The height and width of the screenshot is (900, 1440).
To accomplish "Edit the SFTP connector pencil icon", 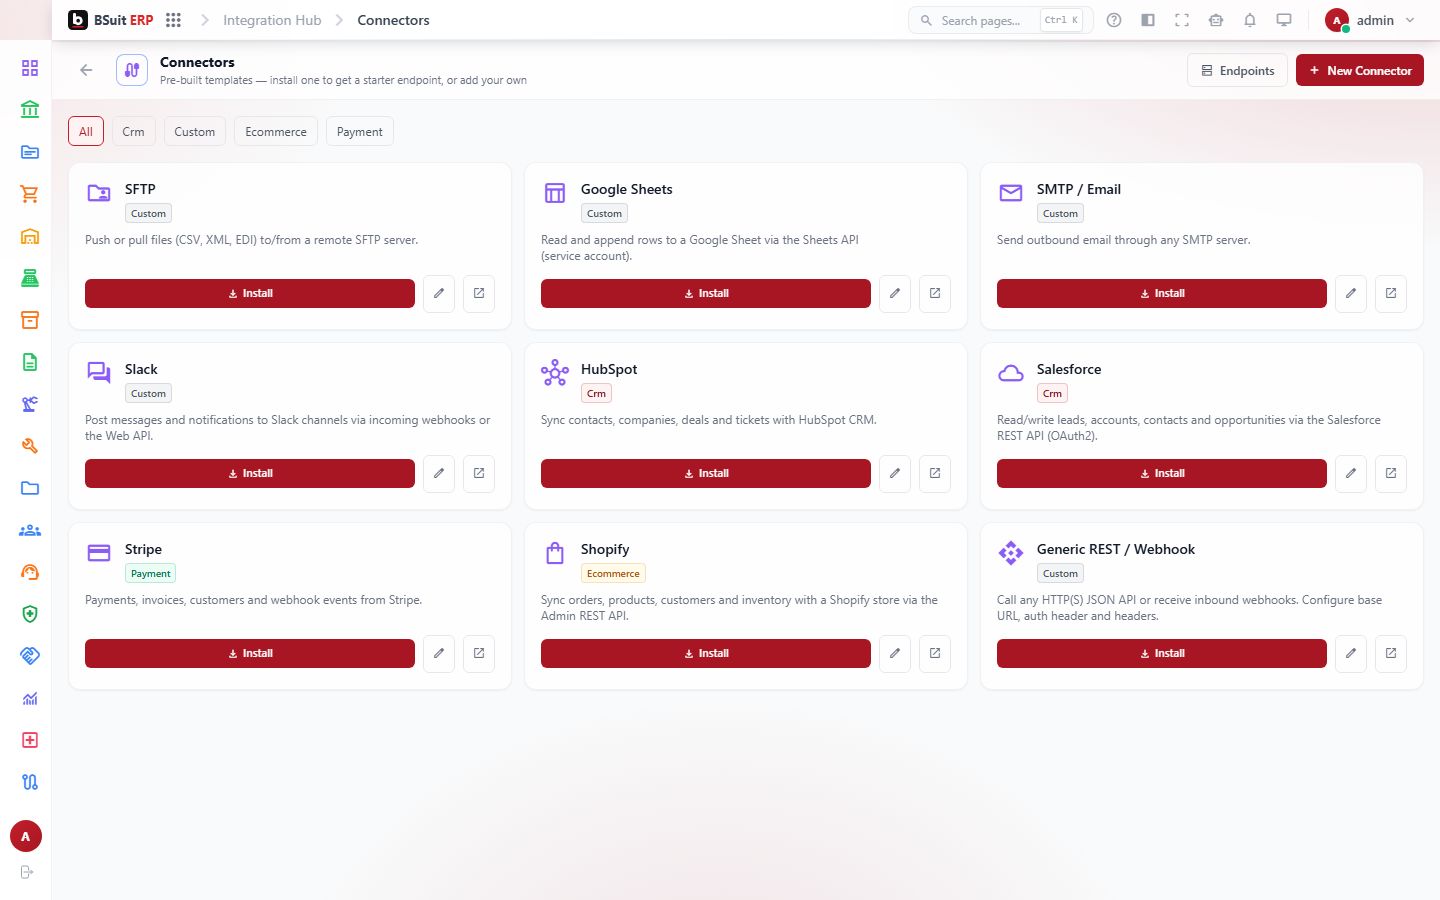I will click(439, 293).
